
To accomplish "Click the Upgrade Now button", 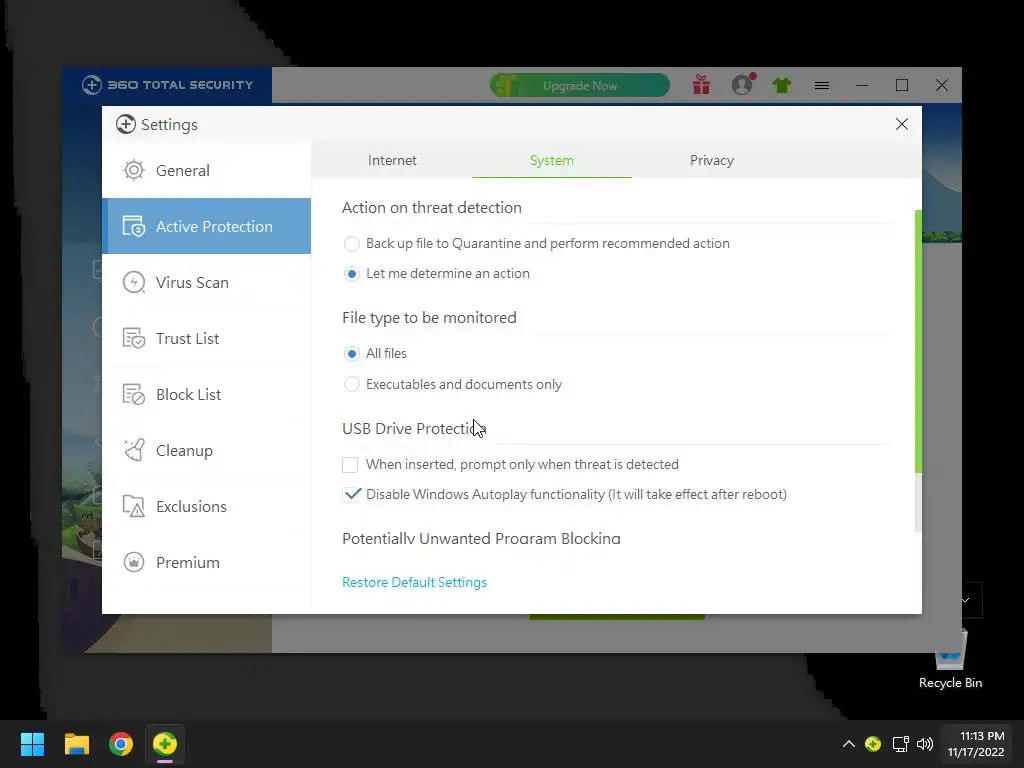I will [x=580, y=86].
